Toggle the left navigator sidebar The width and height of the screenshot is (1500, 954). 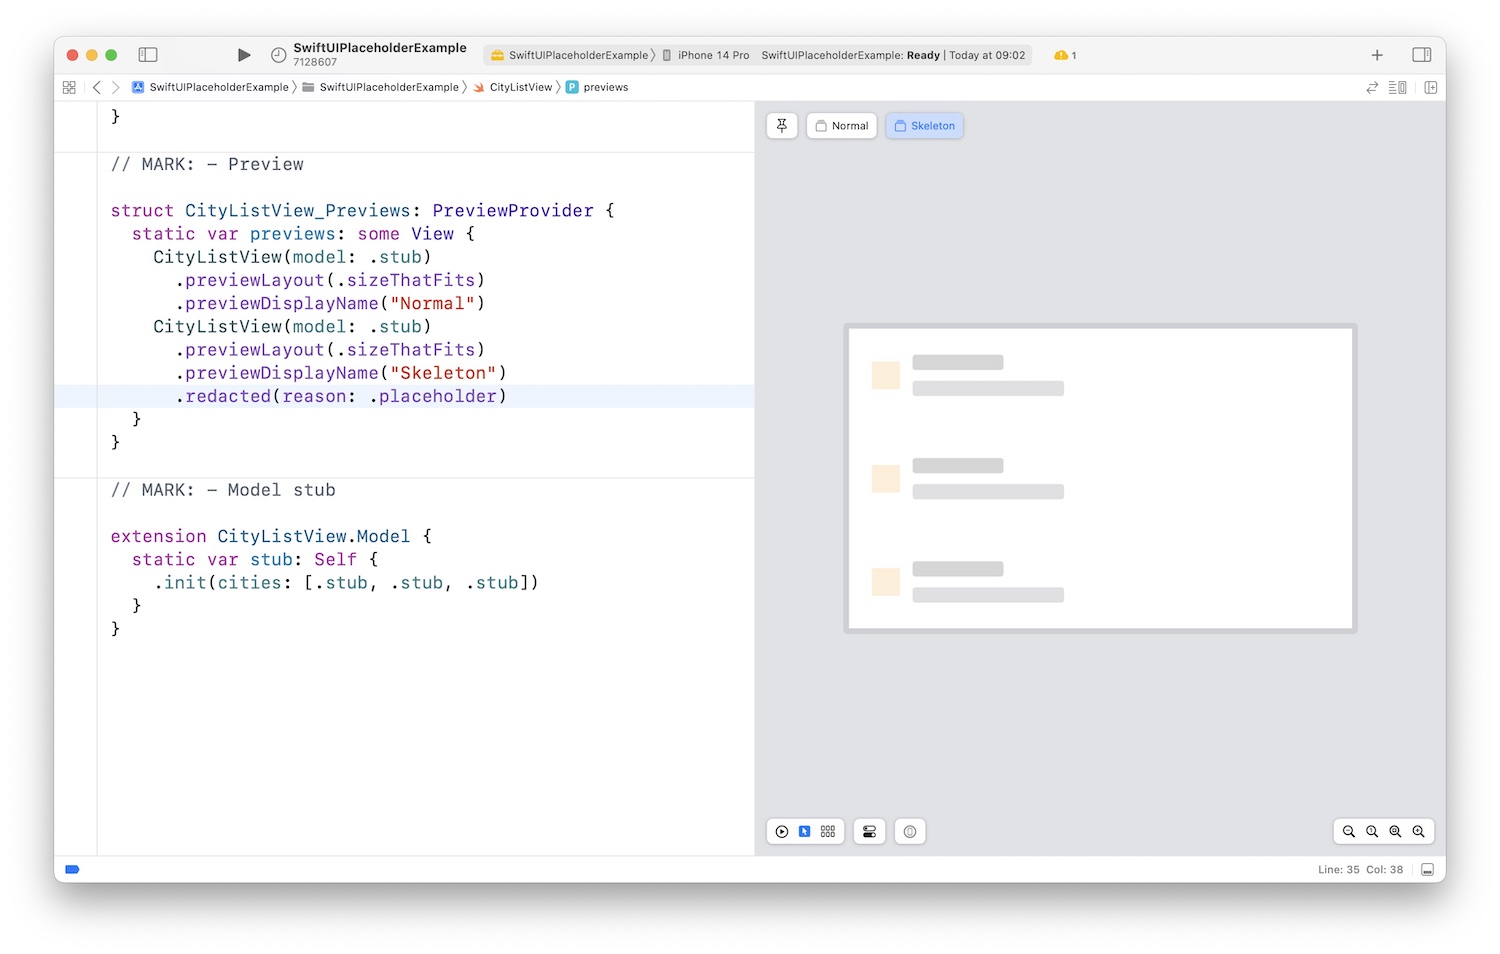pyautogui.click(x=148, y=55)
